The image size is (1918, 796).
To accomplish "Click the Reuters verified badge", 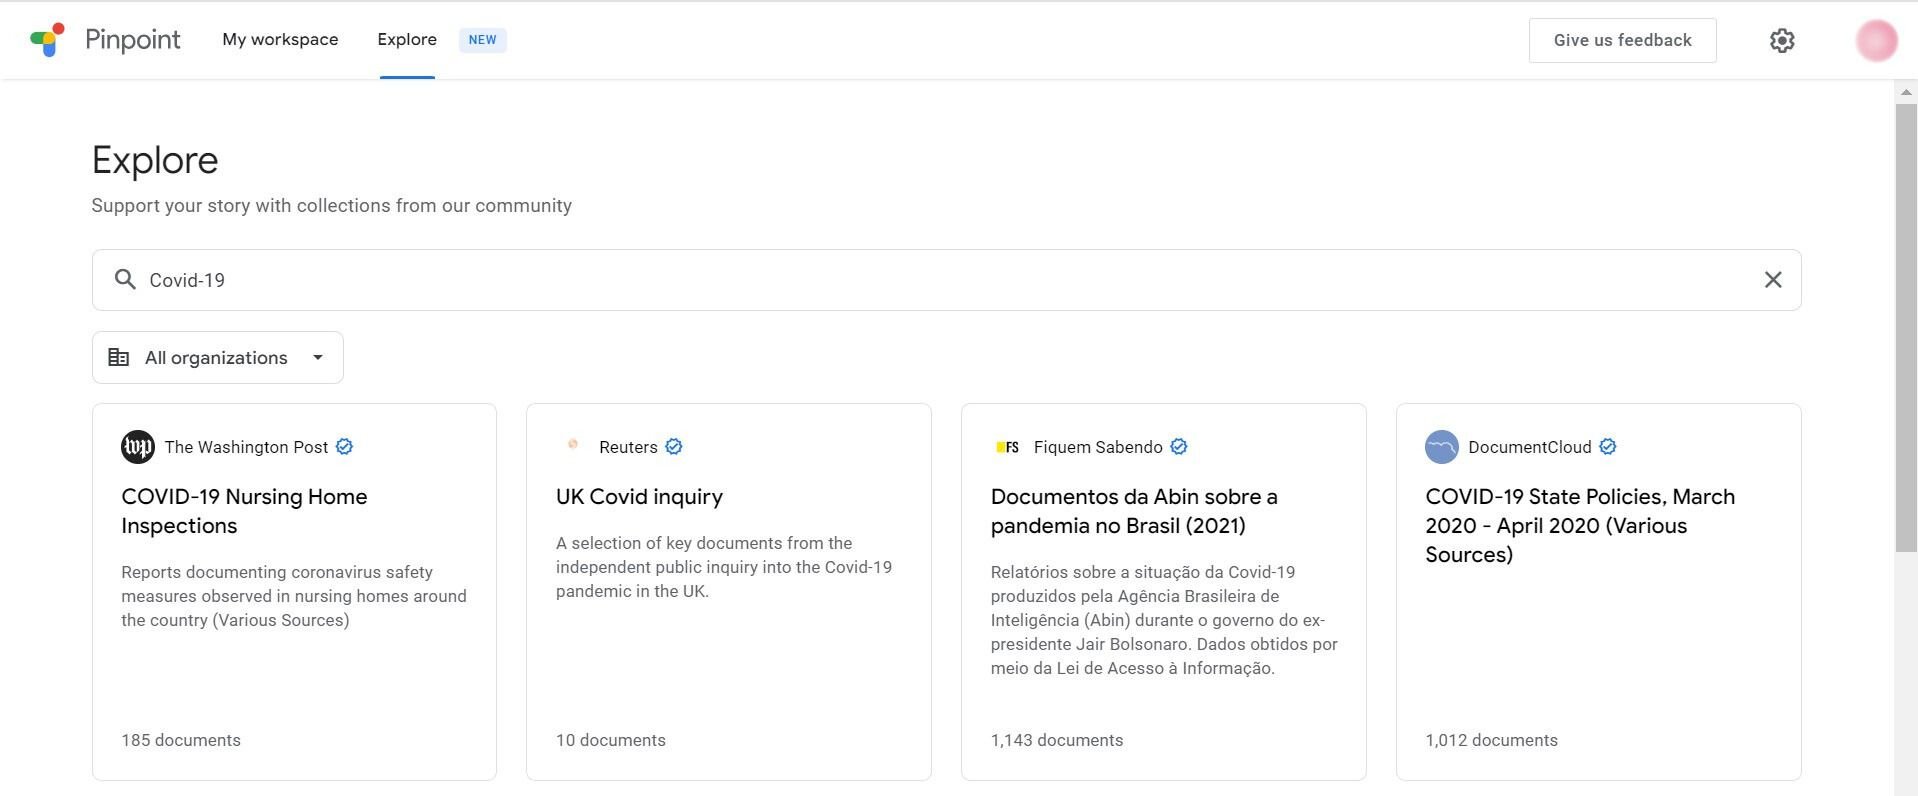I will click(x=674, y=447).
